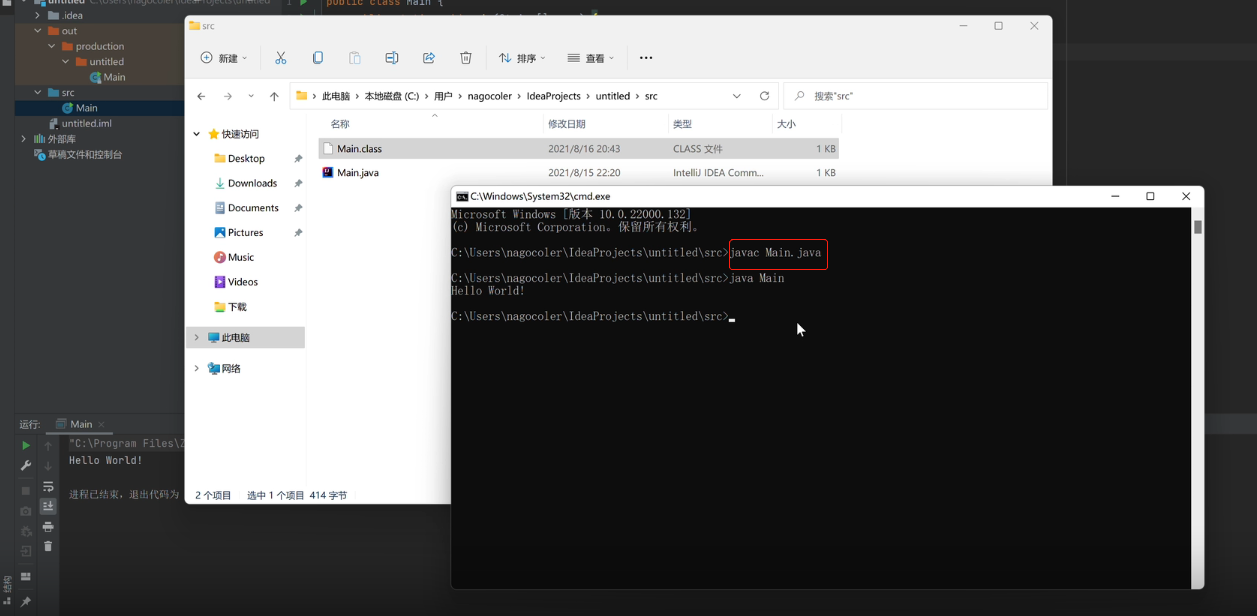Select untitled.iml in project tree
The width and height of the screenshot is (1257, 616).
tap(80, 124)
